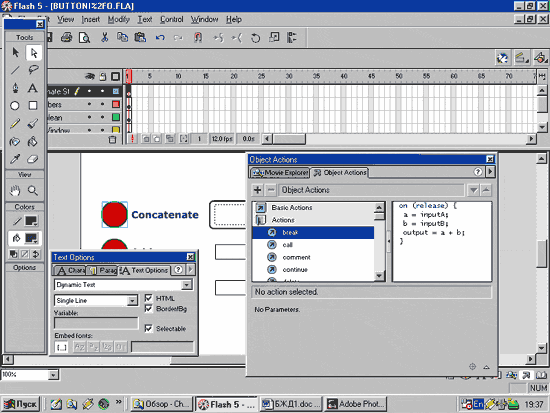Open Text Options panel options arrow
This screenshot has height=413, width=550.
click(190, 270)
